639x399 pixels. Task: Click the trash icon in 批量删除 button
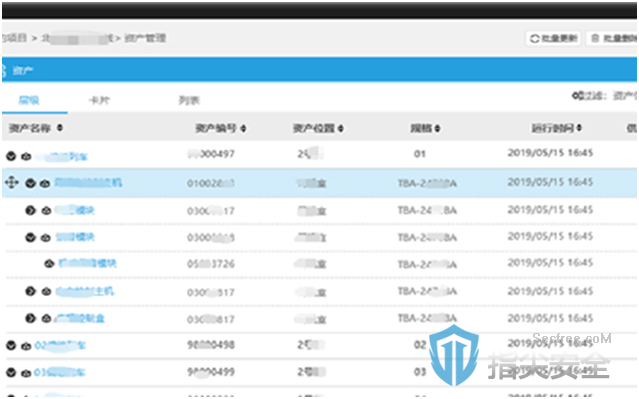click(595, 38)
